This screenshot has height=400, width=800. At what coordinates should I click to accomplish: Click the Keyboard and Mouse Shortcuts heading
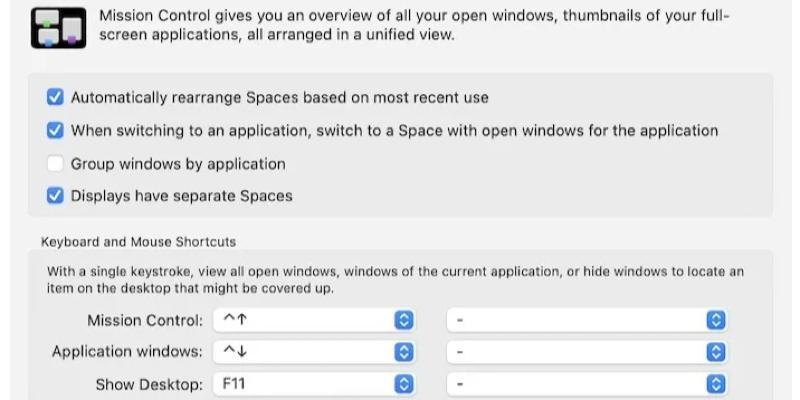pyautogui.click(x=138, y=241)
